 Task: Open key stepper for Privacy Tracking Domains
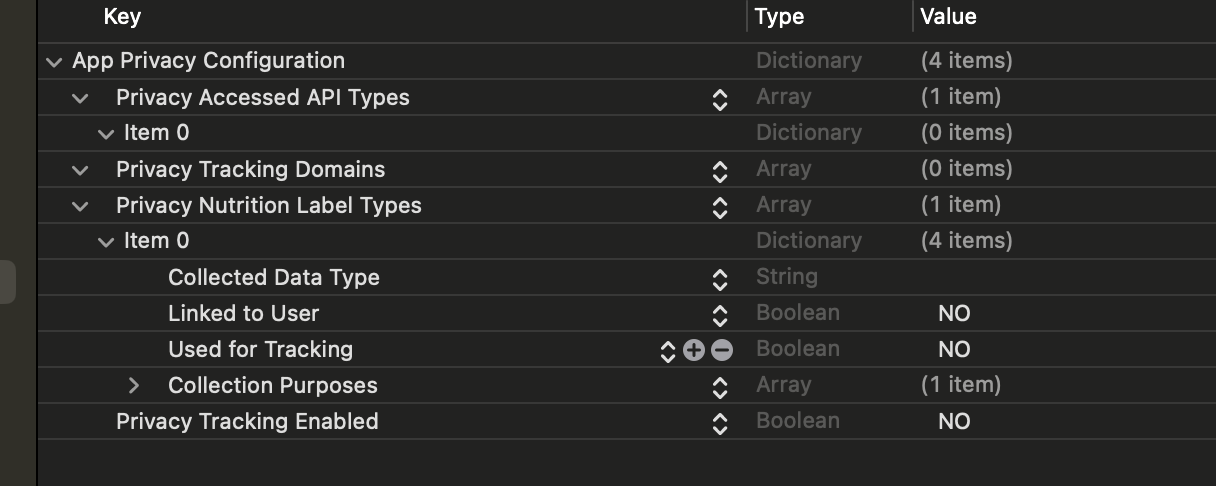(719, 171)
